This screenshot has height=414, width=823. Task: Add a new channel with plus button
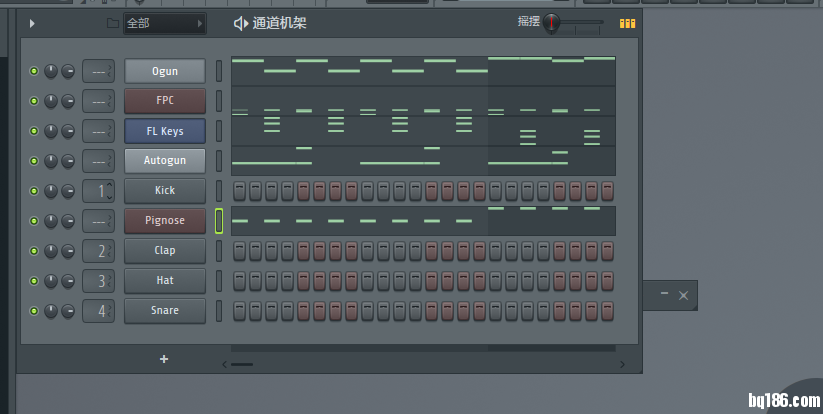tap(164, 359)
